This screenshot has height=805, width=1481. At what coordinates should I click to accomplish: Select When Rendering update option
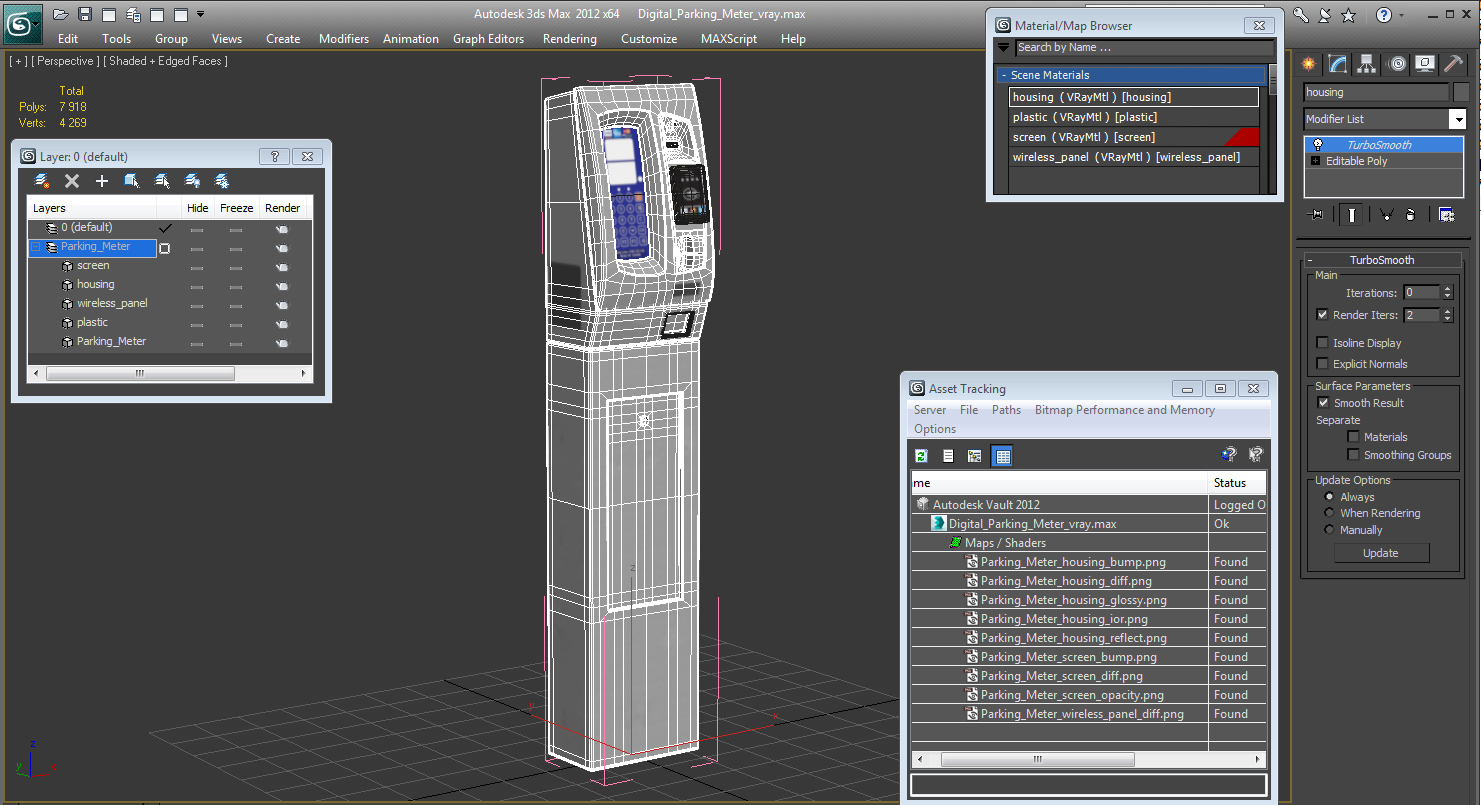1329,513
